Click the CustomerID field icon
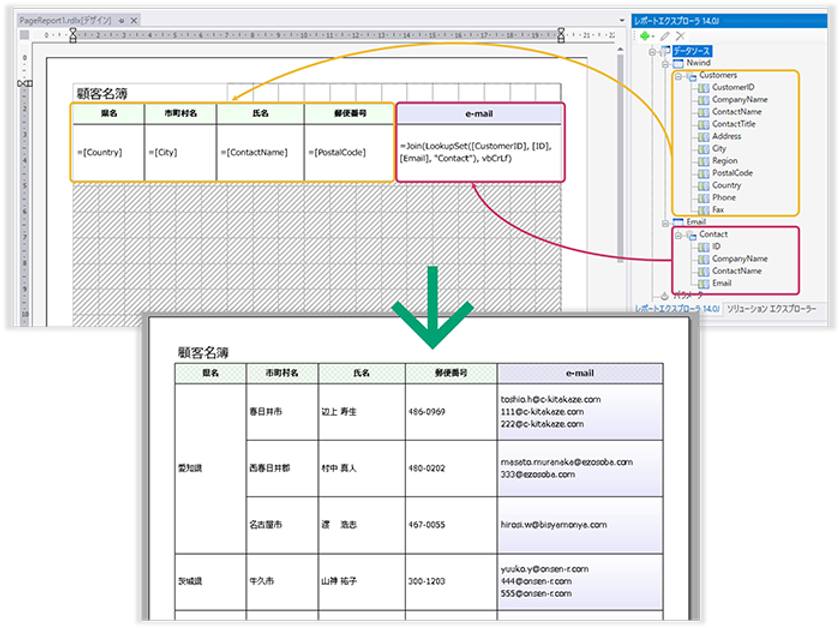The image size is (840, 628). click(703, 88)
